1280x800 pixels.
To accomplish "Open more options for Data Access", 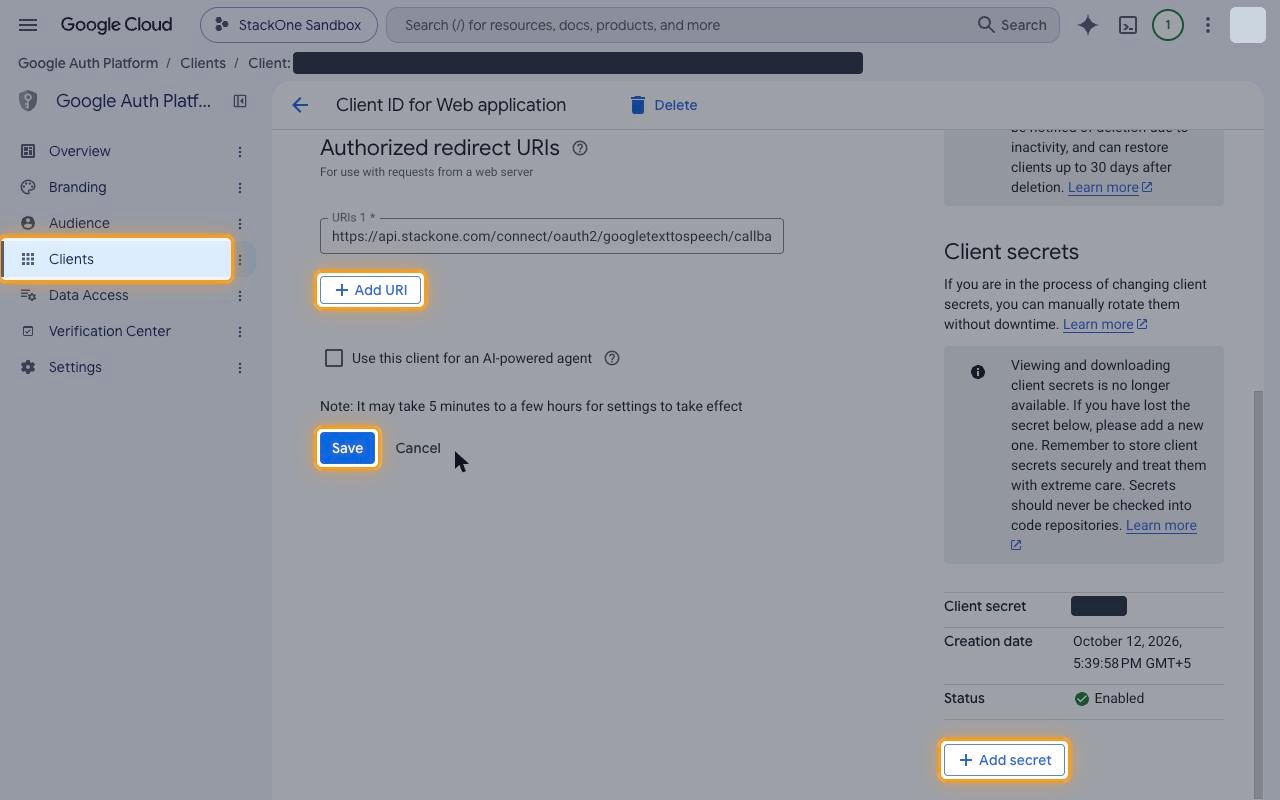I will pyautogui.click(x=240, y=295).
